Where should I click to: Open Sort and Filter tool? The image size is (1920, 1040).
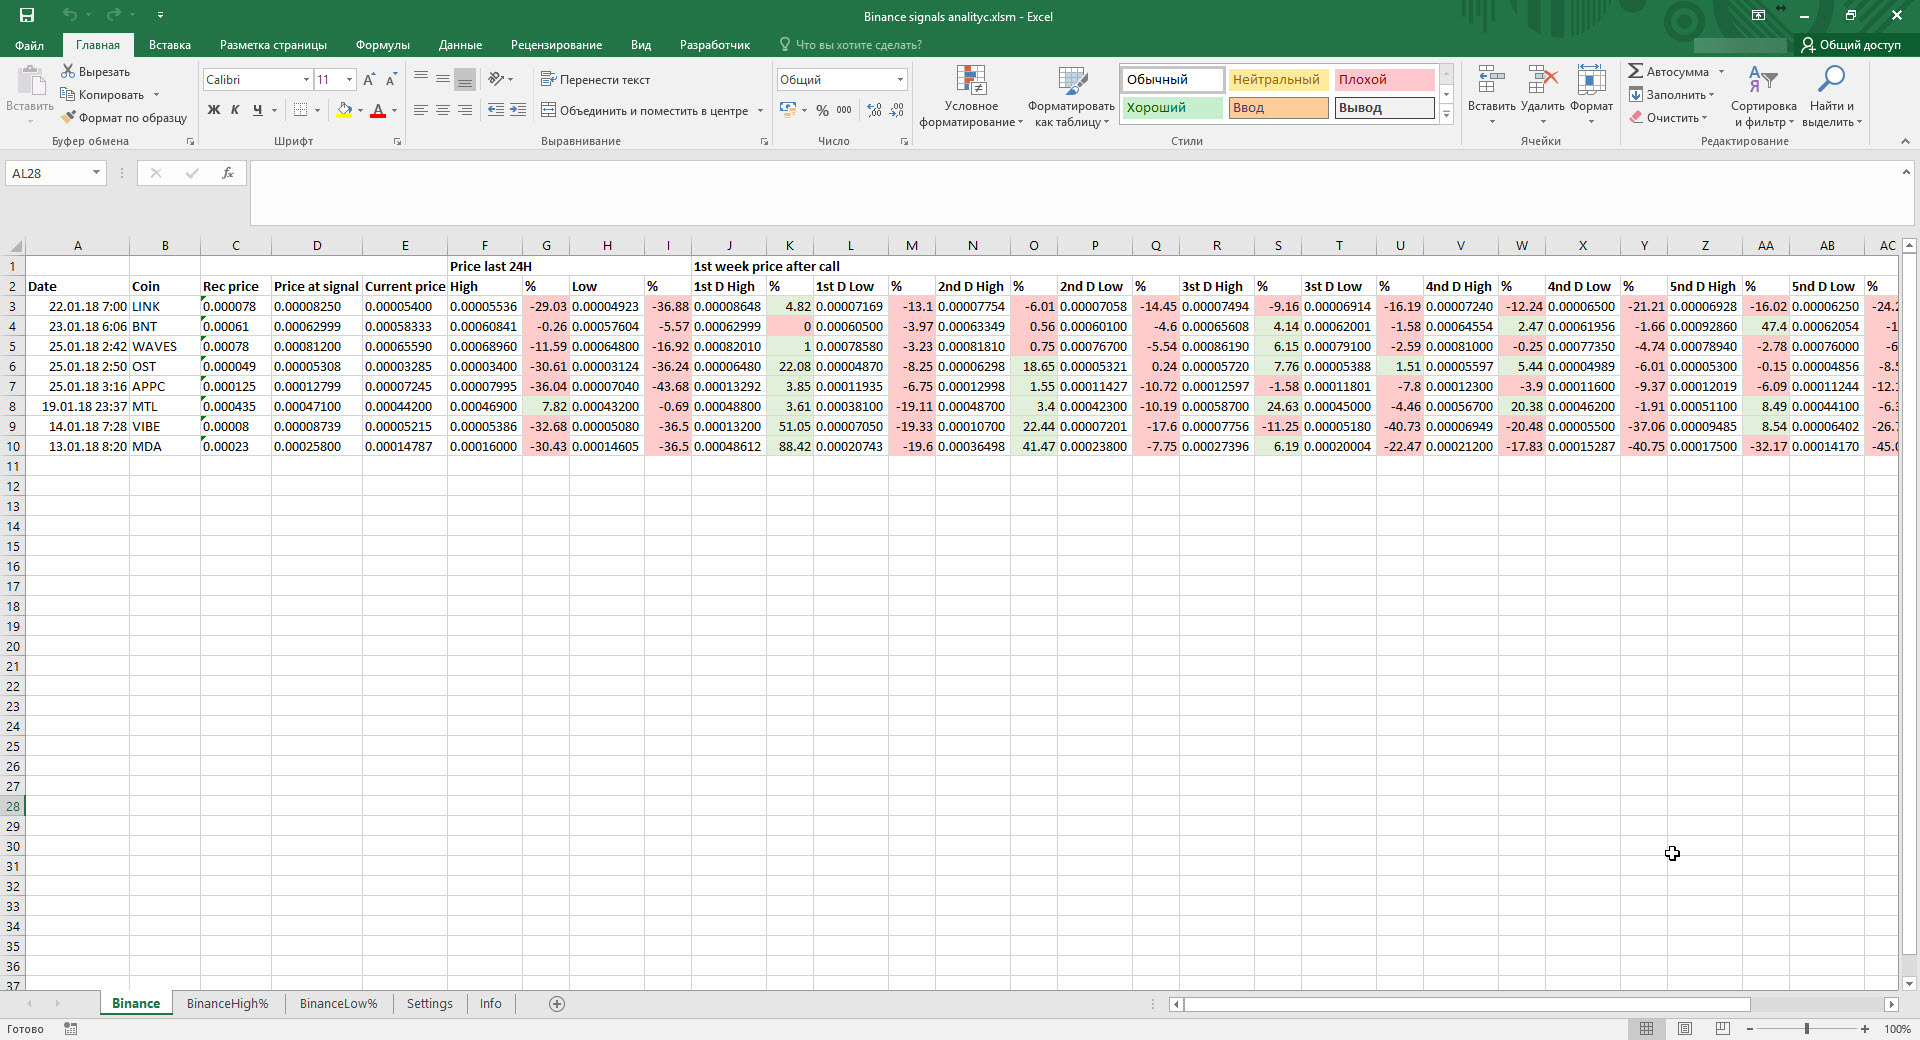pyautogui.click(x=1762, y=82)
